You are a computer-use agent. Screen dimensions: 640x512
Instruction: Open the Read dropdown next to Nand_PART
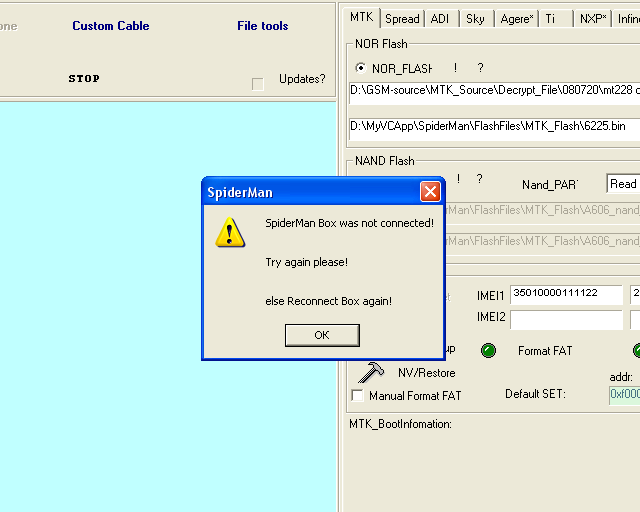[x=623, y=184]
